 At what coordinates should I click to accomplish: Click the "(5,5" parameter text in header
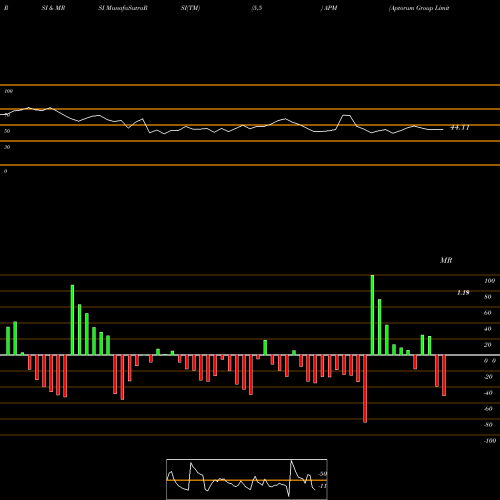click(257, 8)
